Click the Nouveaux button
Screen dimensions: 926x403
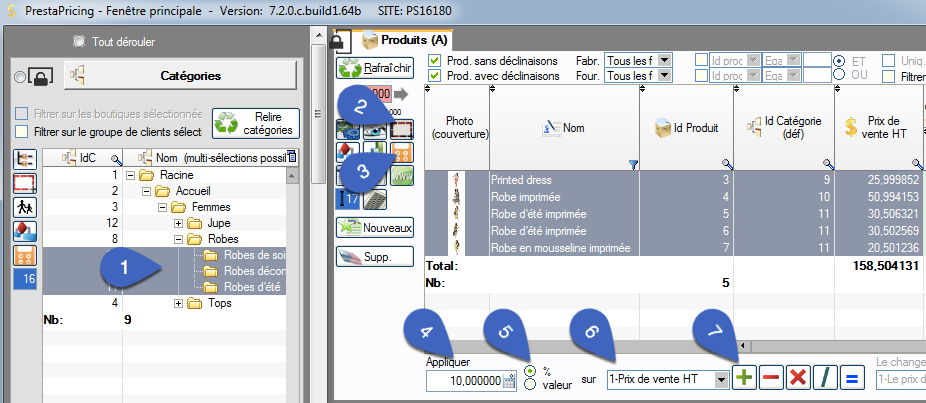pos(375,228)
